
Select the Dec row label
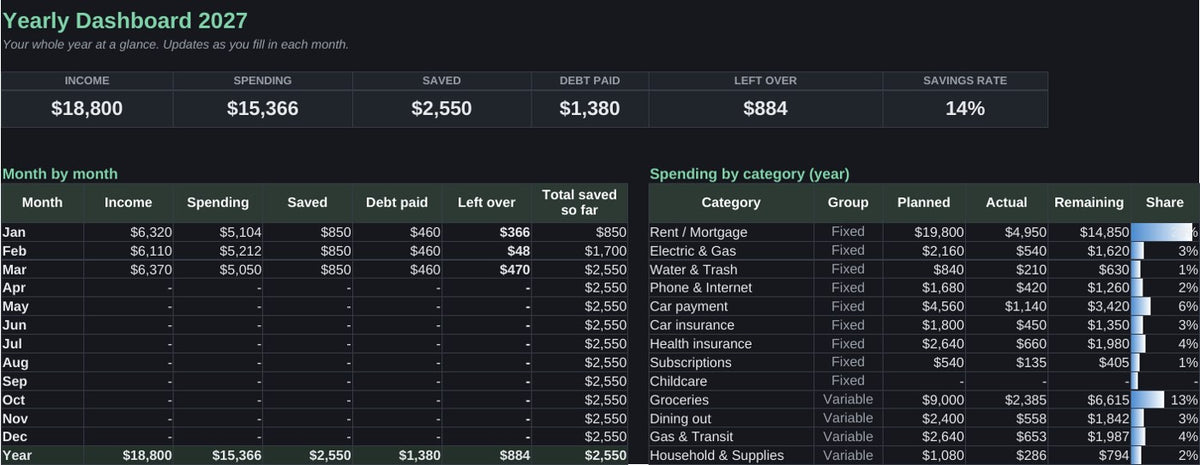(x=42, y=437)
